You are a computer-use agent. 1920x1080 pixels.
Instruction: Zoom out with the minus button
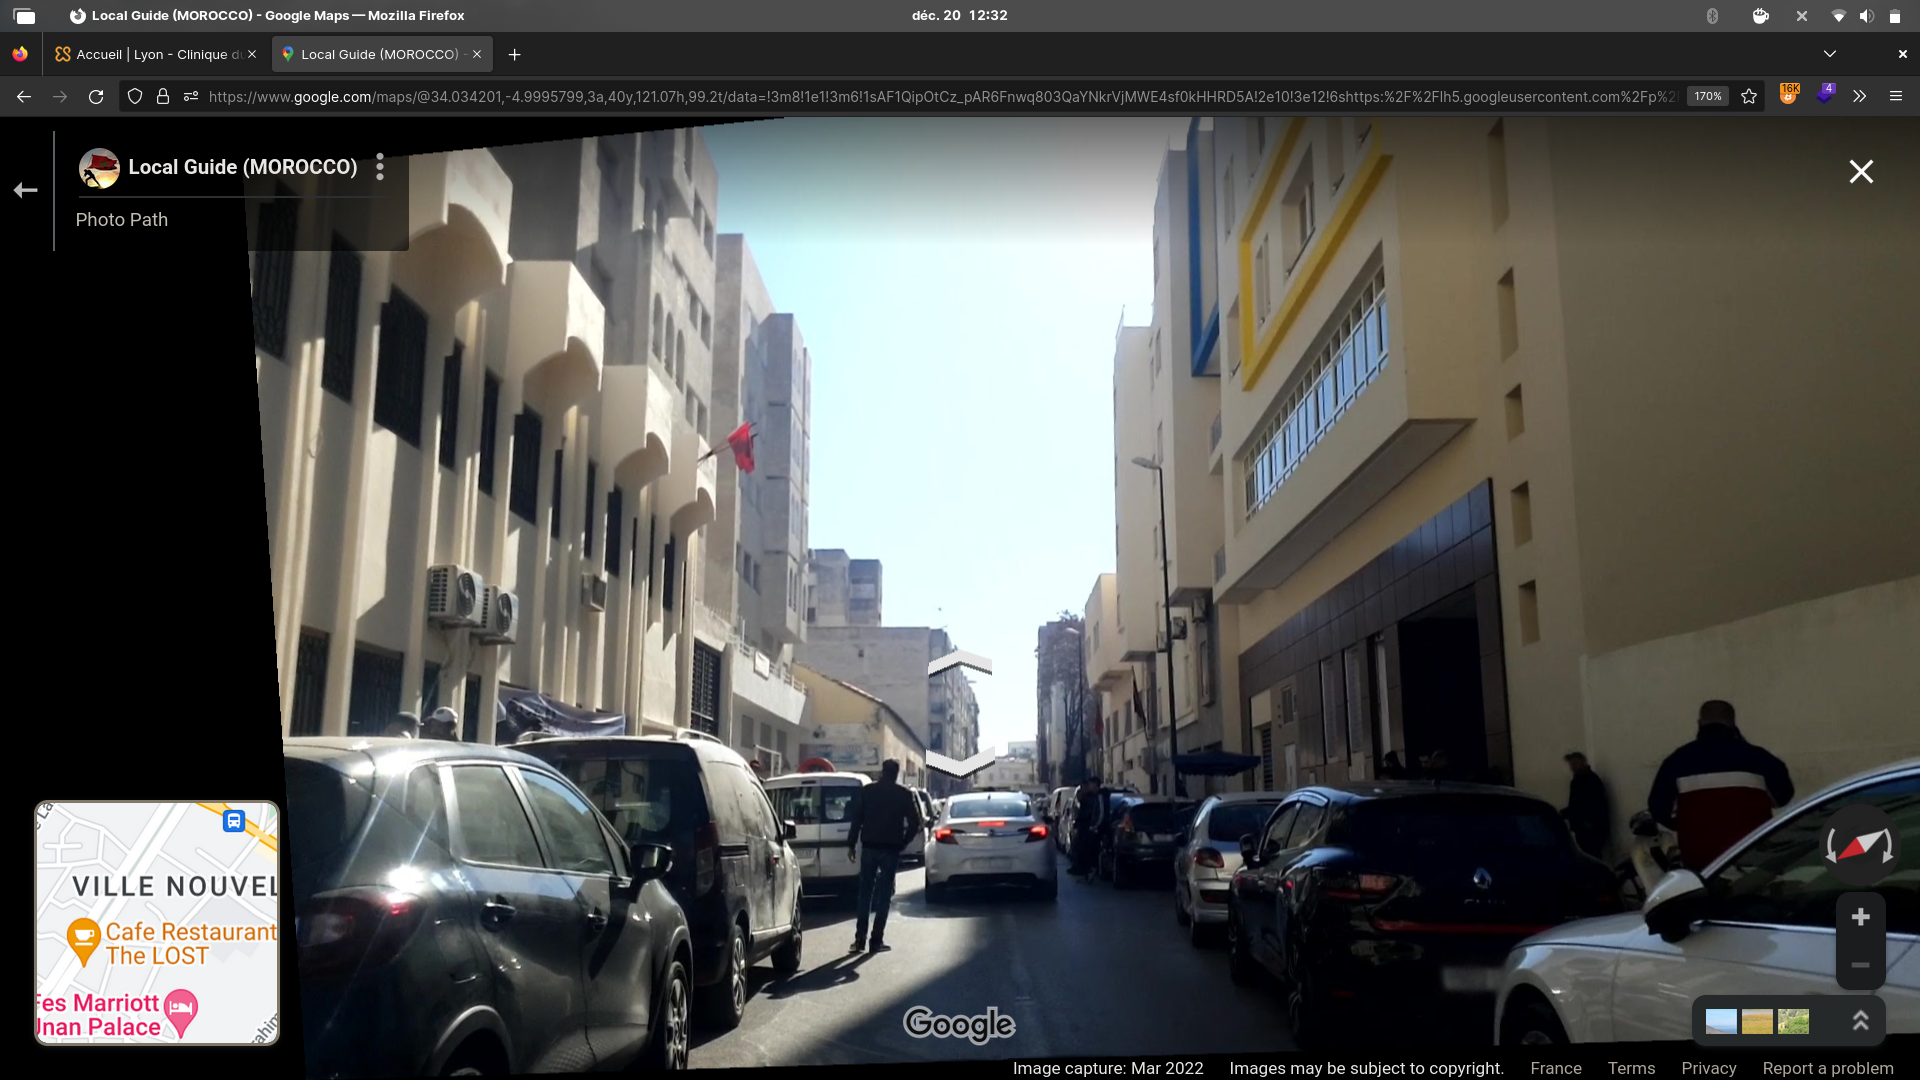click(1860, 965)
